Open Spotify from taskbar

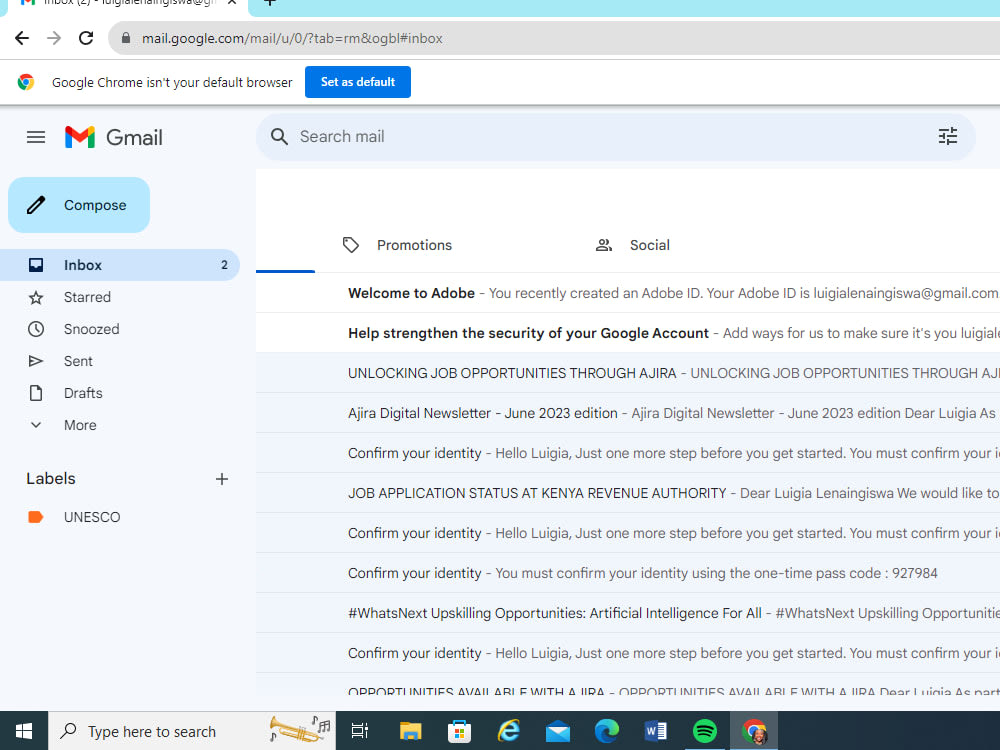coord(705,731)
